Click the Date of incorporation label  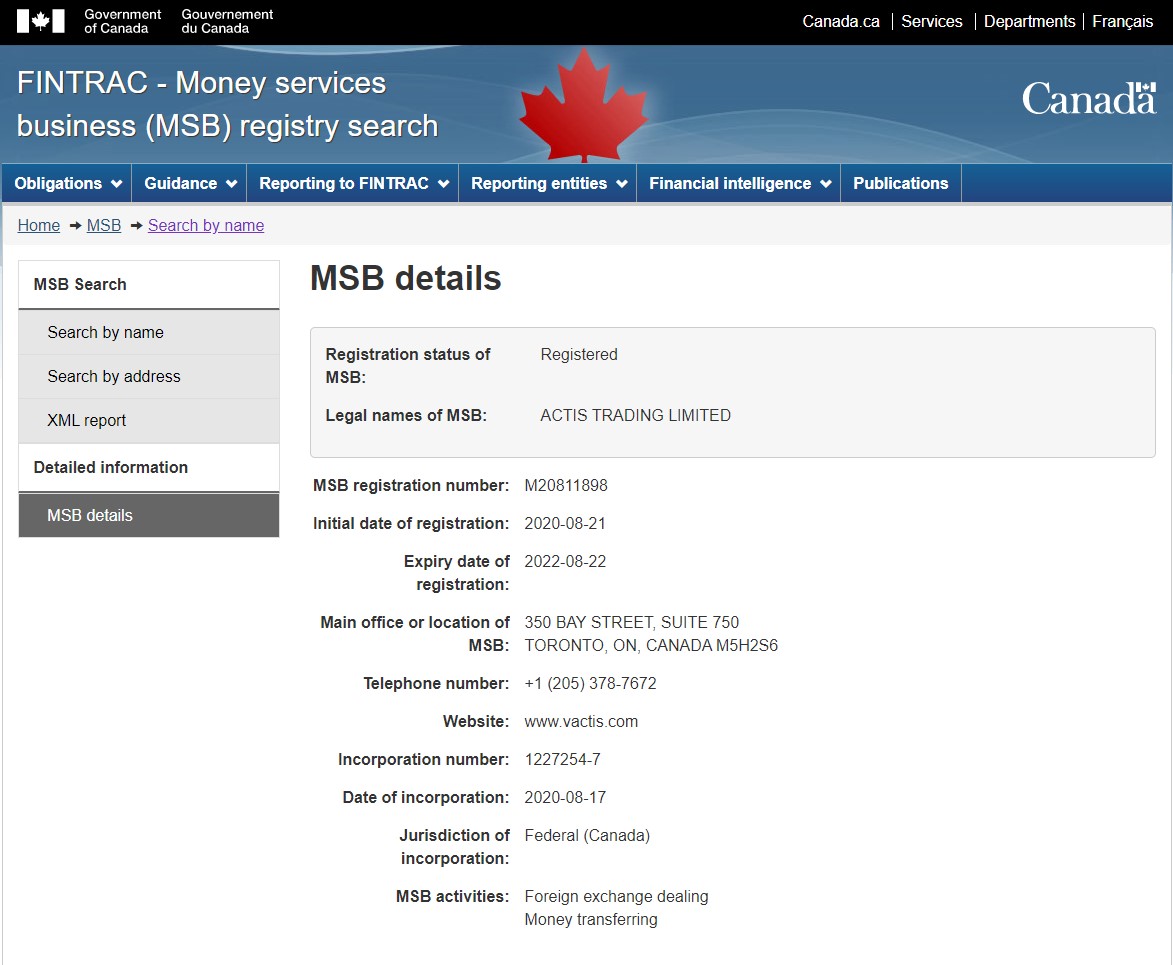(426, 798)
